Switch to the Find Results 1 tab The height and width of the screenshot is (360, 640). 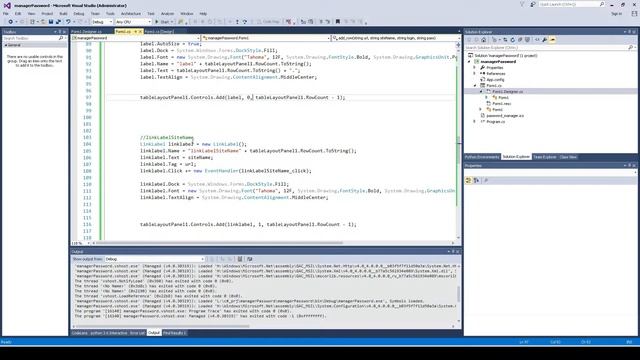[174, 333]
